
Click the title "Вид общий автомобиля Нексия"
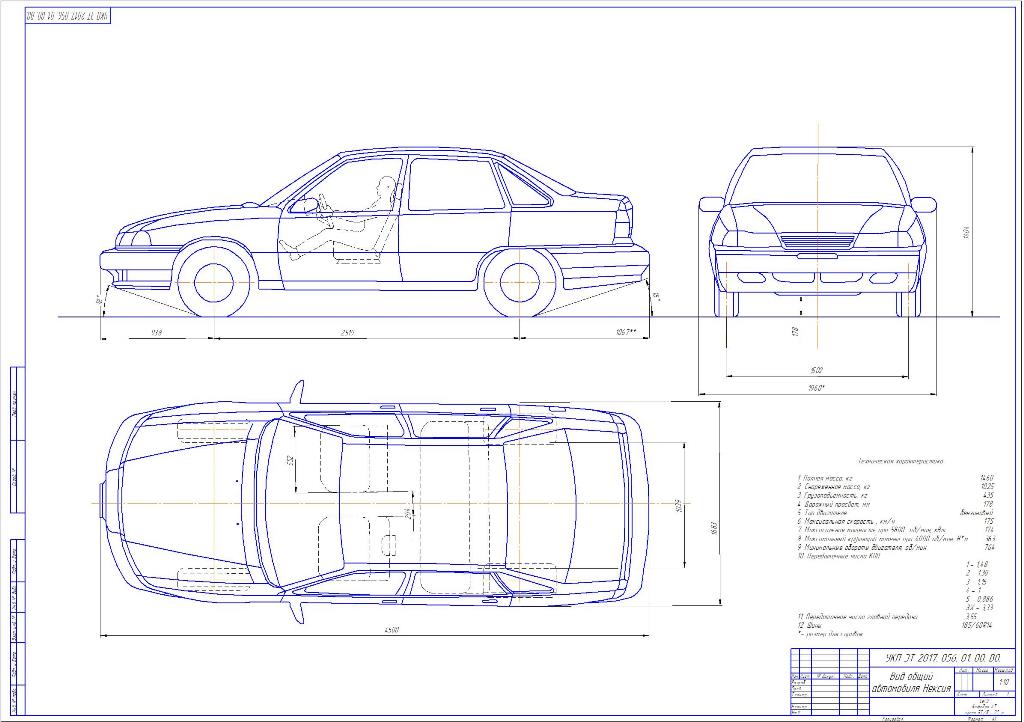point(912,682)
